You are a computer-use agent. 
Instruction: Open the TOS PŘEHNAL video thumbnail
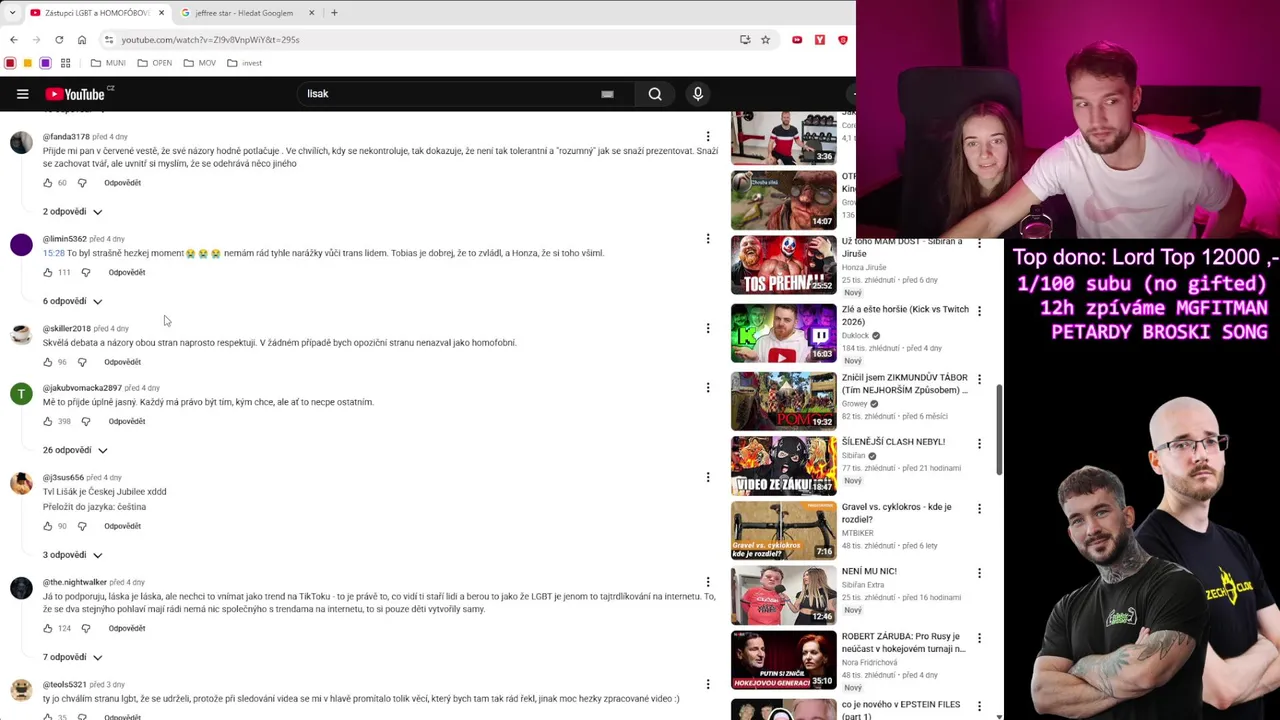click(x=783, y=264)
